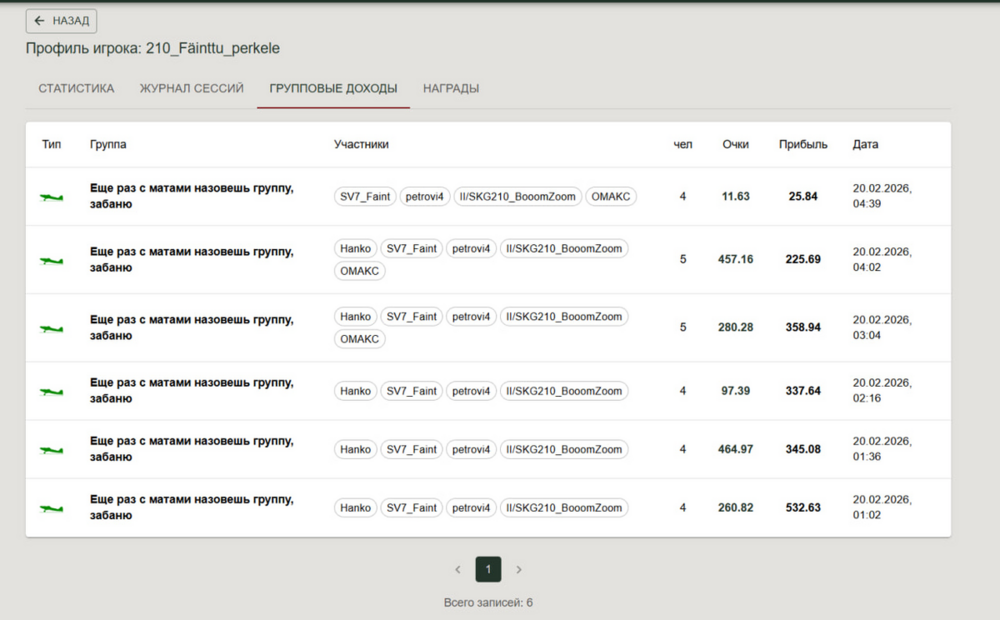Click the green plane icon in the 01:36 row
The width and height of the screenshot is (1000, 620).
[x=51, y=450]
